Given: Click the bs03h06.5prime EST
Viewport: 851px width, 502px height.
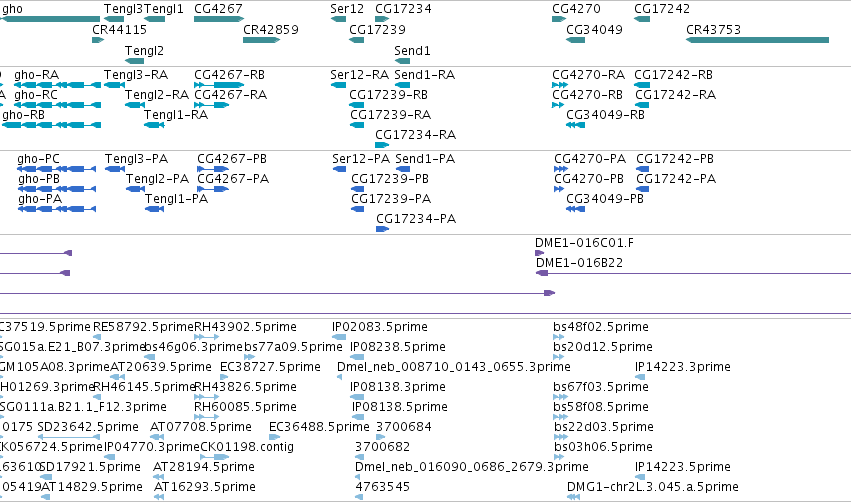Looking at the screenshot, I should point(558,457).
